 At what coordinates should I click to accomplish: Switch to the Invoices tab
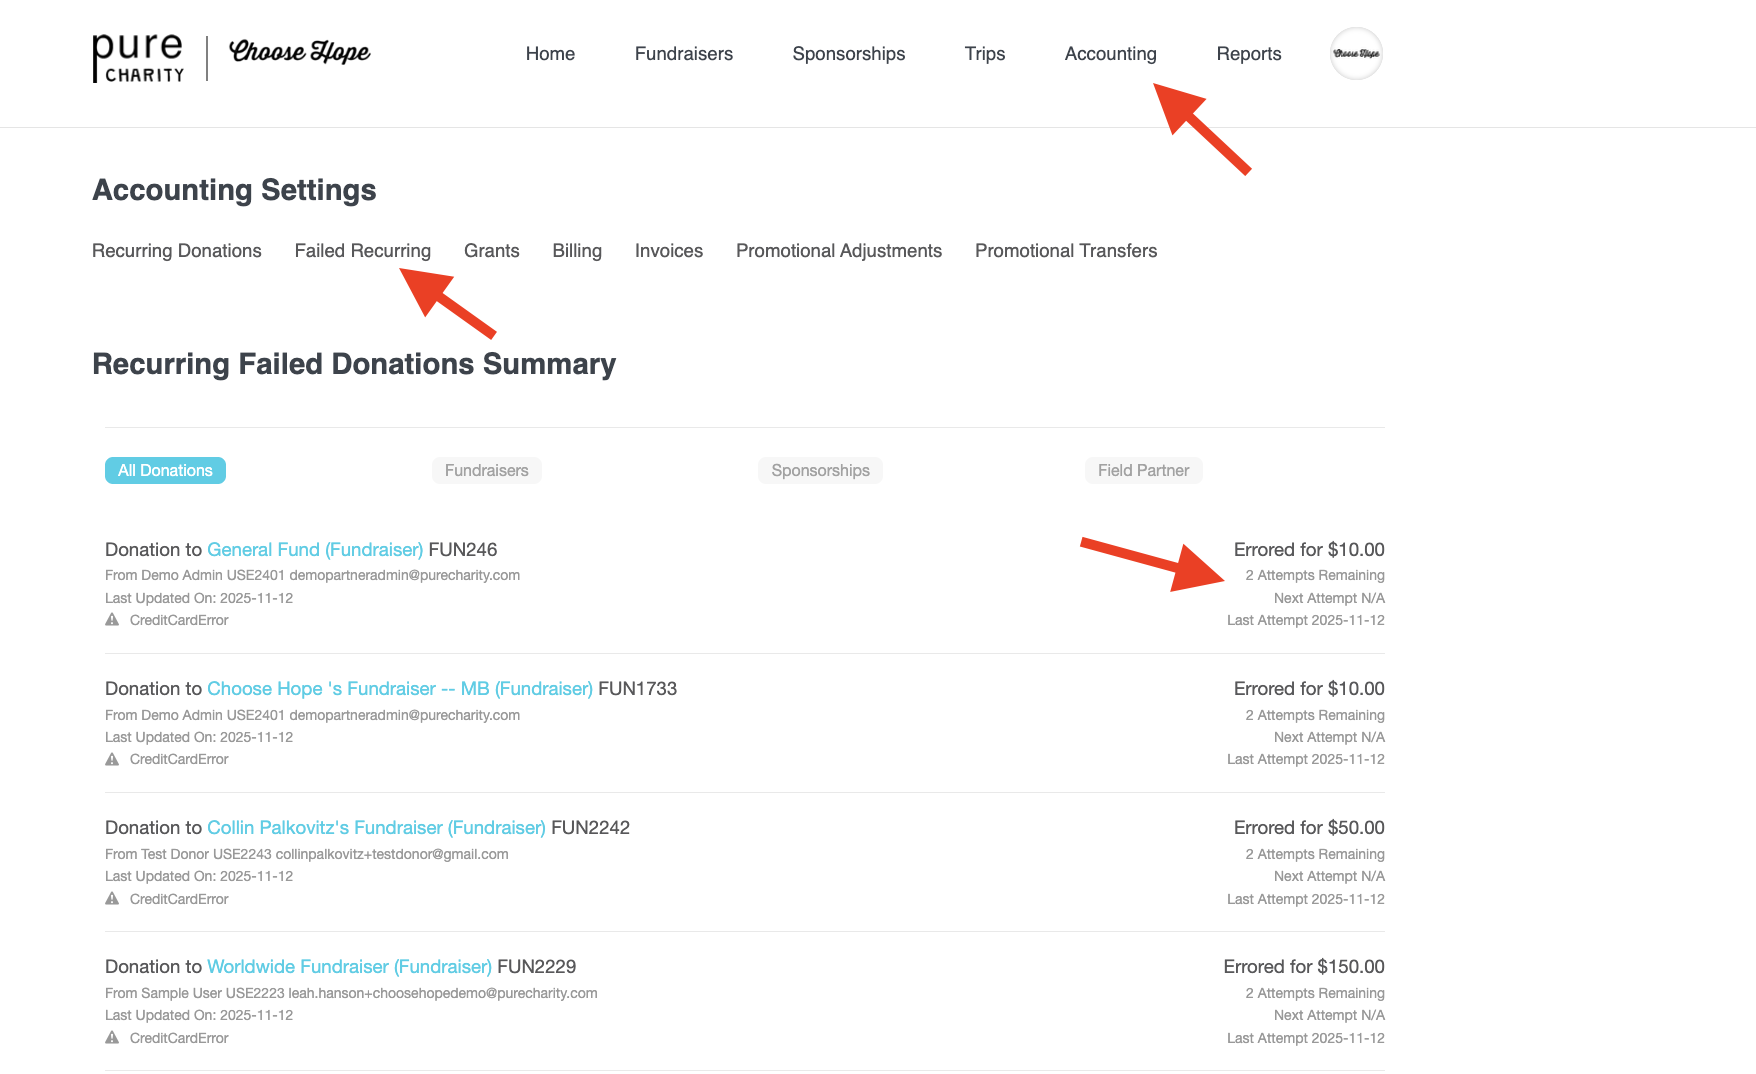pyautogui.click(x=668, y=251)
